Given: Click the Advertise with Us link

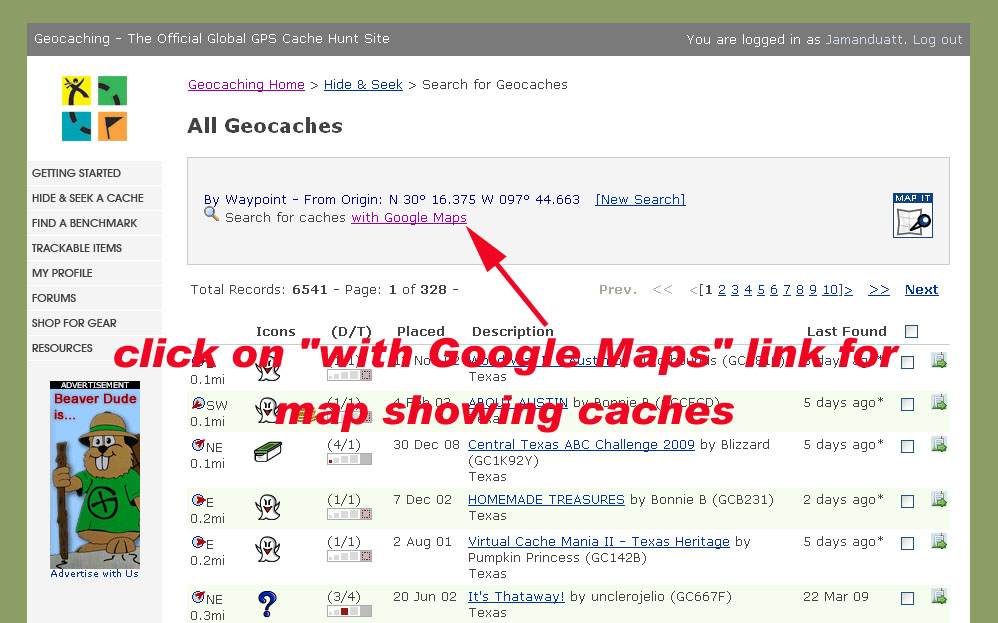Looking at the screenshot, I should click(94, 573).
